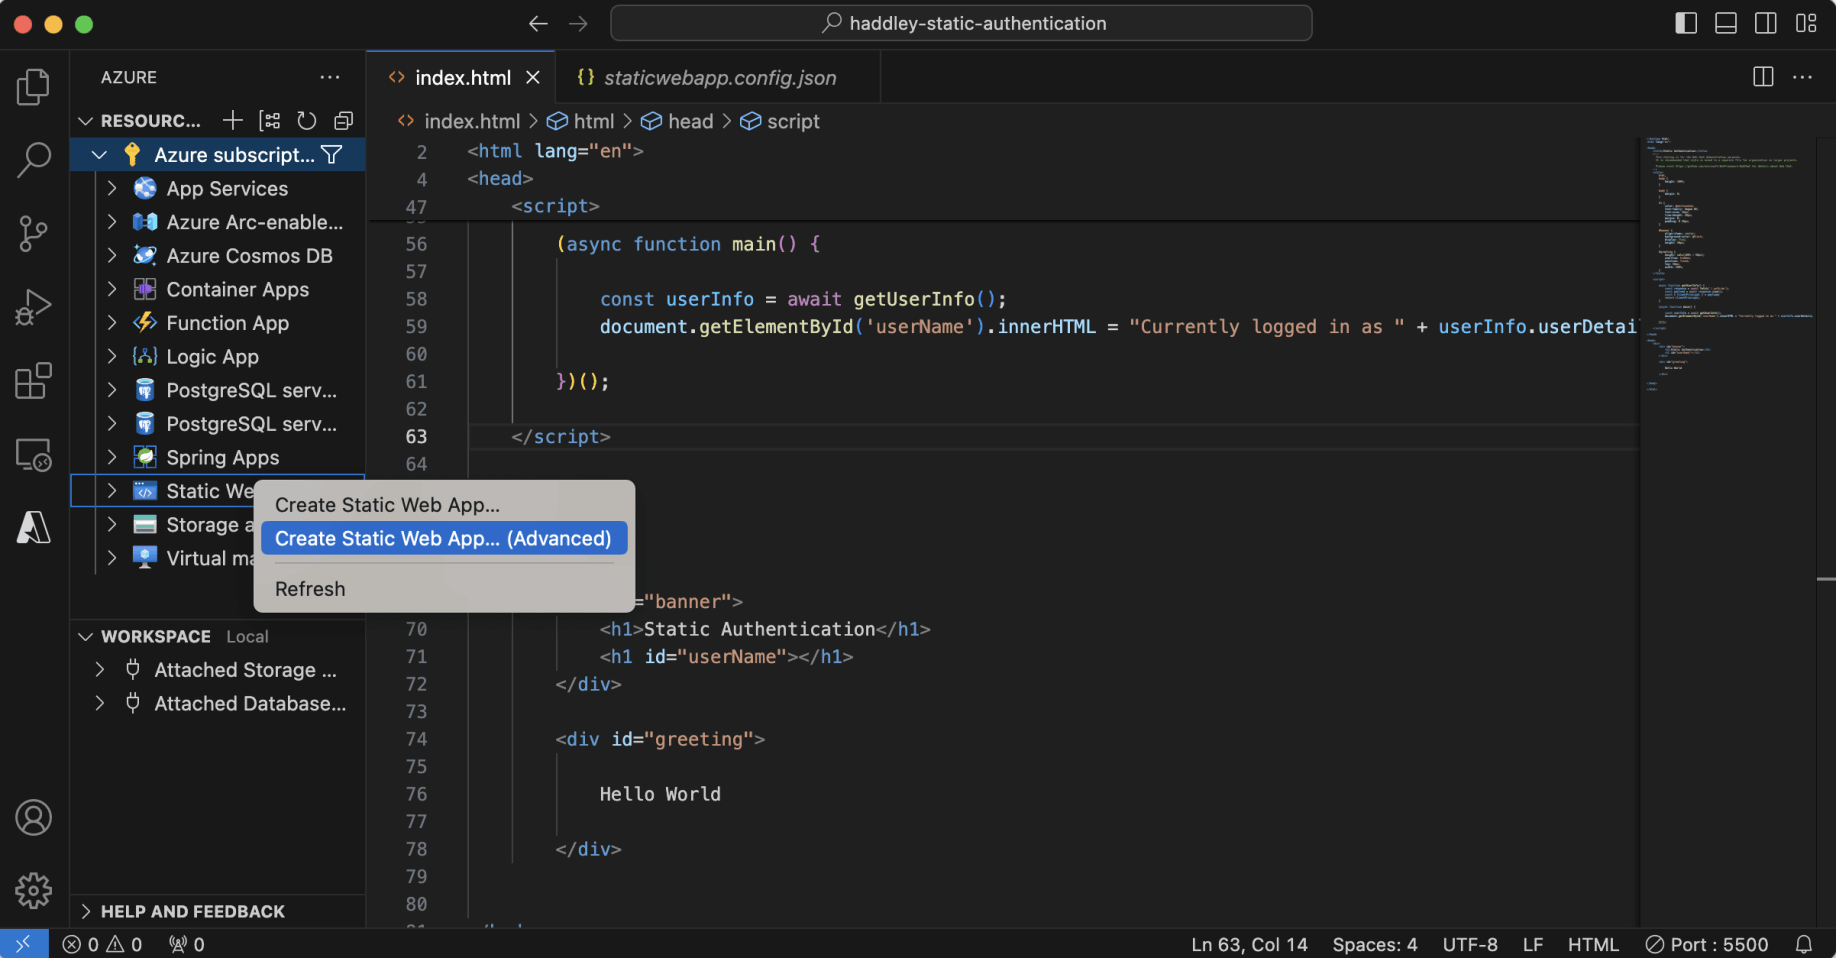1836x958 pixels.
Task: Select Create Static Web App... (Advanced)
Action: [x=443, y=538]
